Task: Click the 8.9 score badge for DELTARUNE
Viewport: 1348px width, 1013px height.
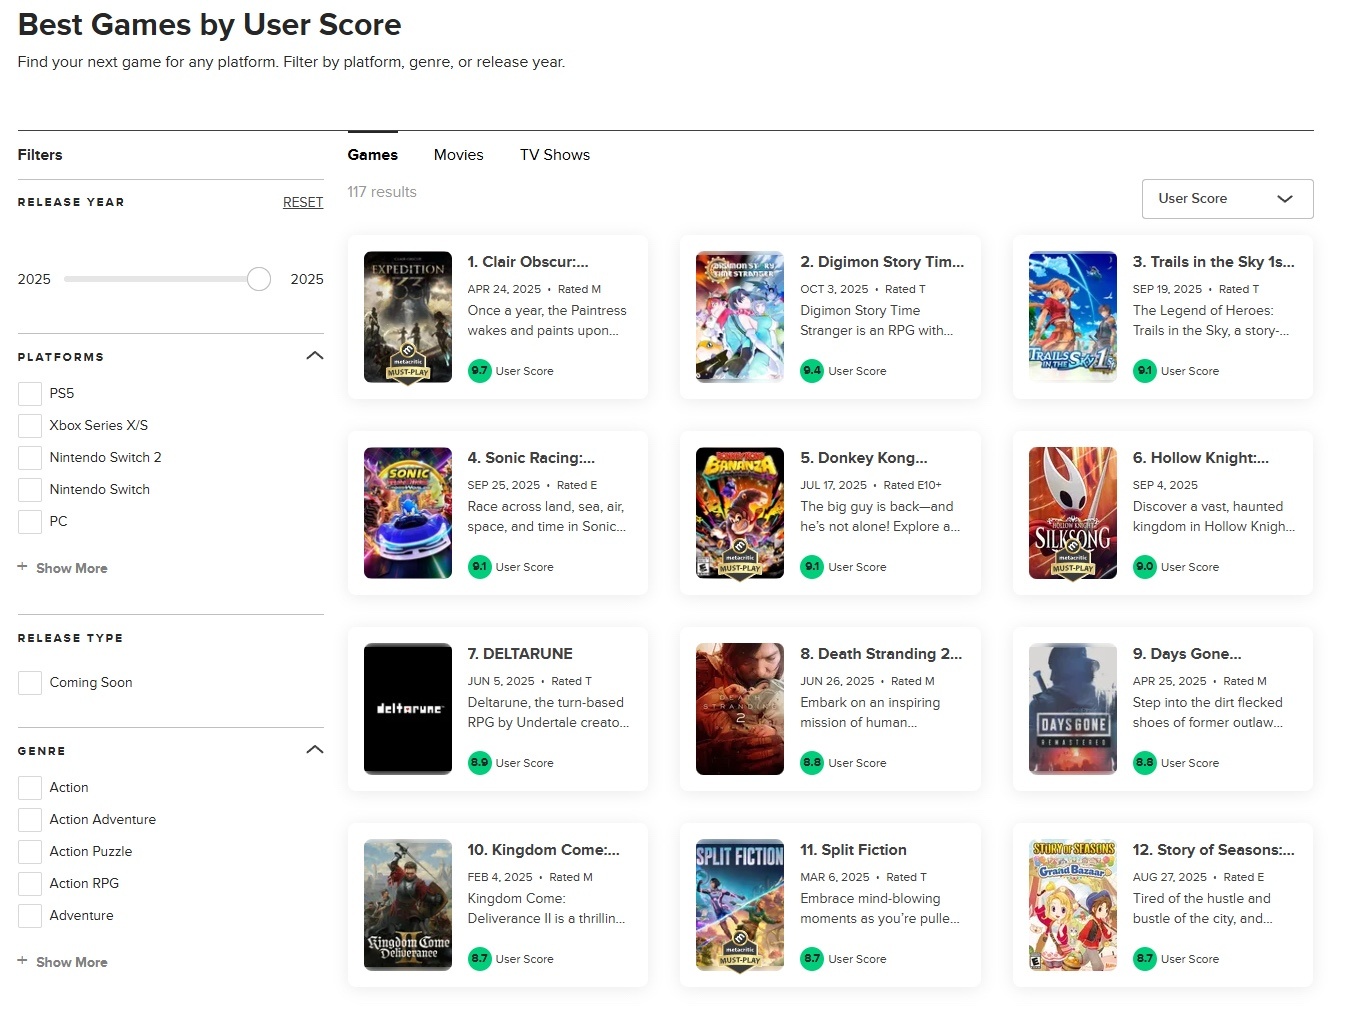Action: [479, 762]
